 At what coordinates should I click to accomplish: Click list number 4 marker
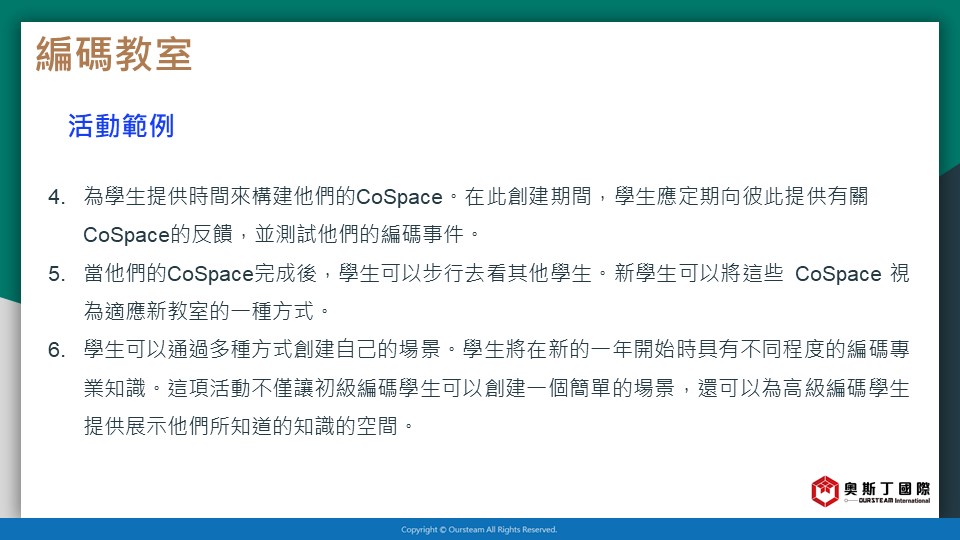[56, 197]
